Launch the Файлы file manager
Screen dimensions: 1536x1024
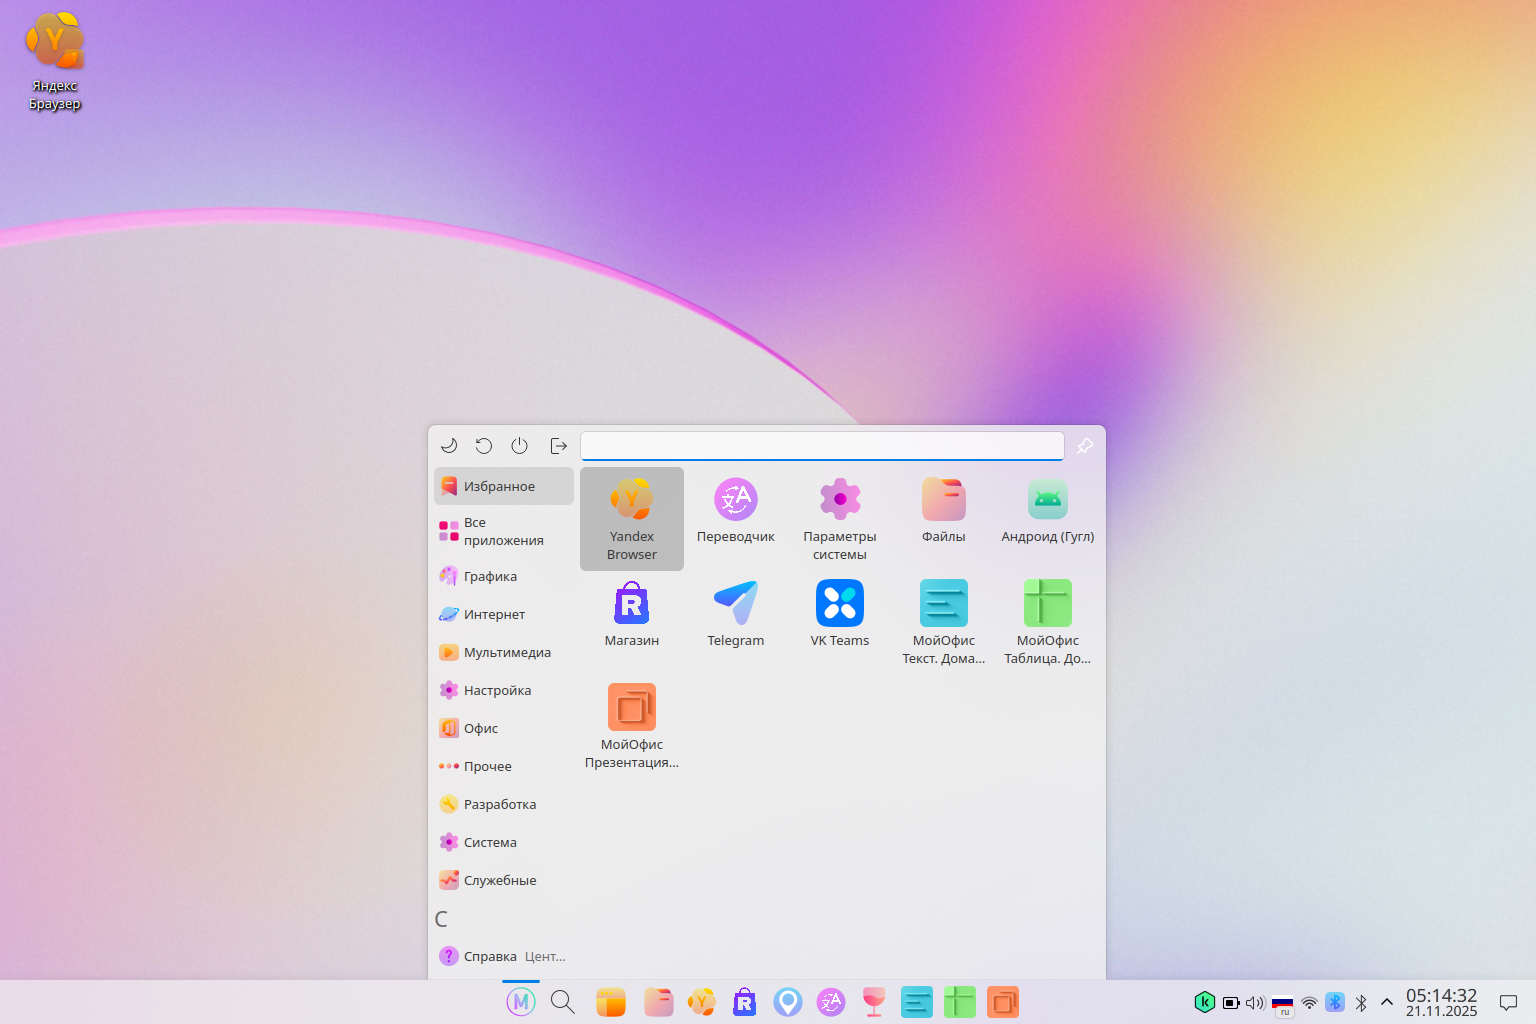pos(943,510)
